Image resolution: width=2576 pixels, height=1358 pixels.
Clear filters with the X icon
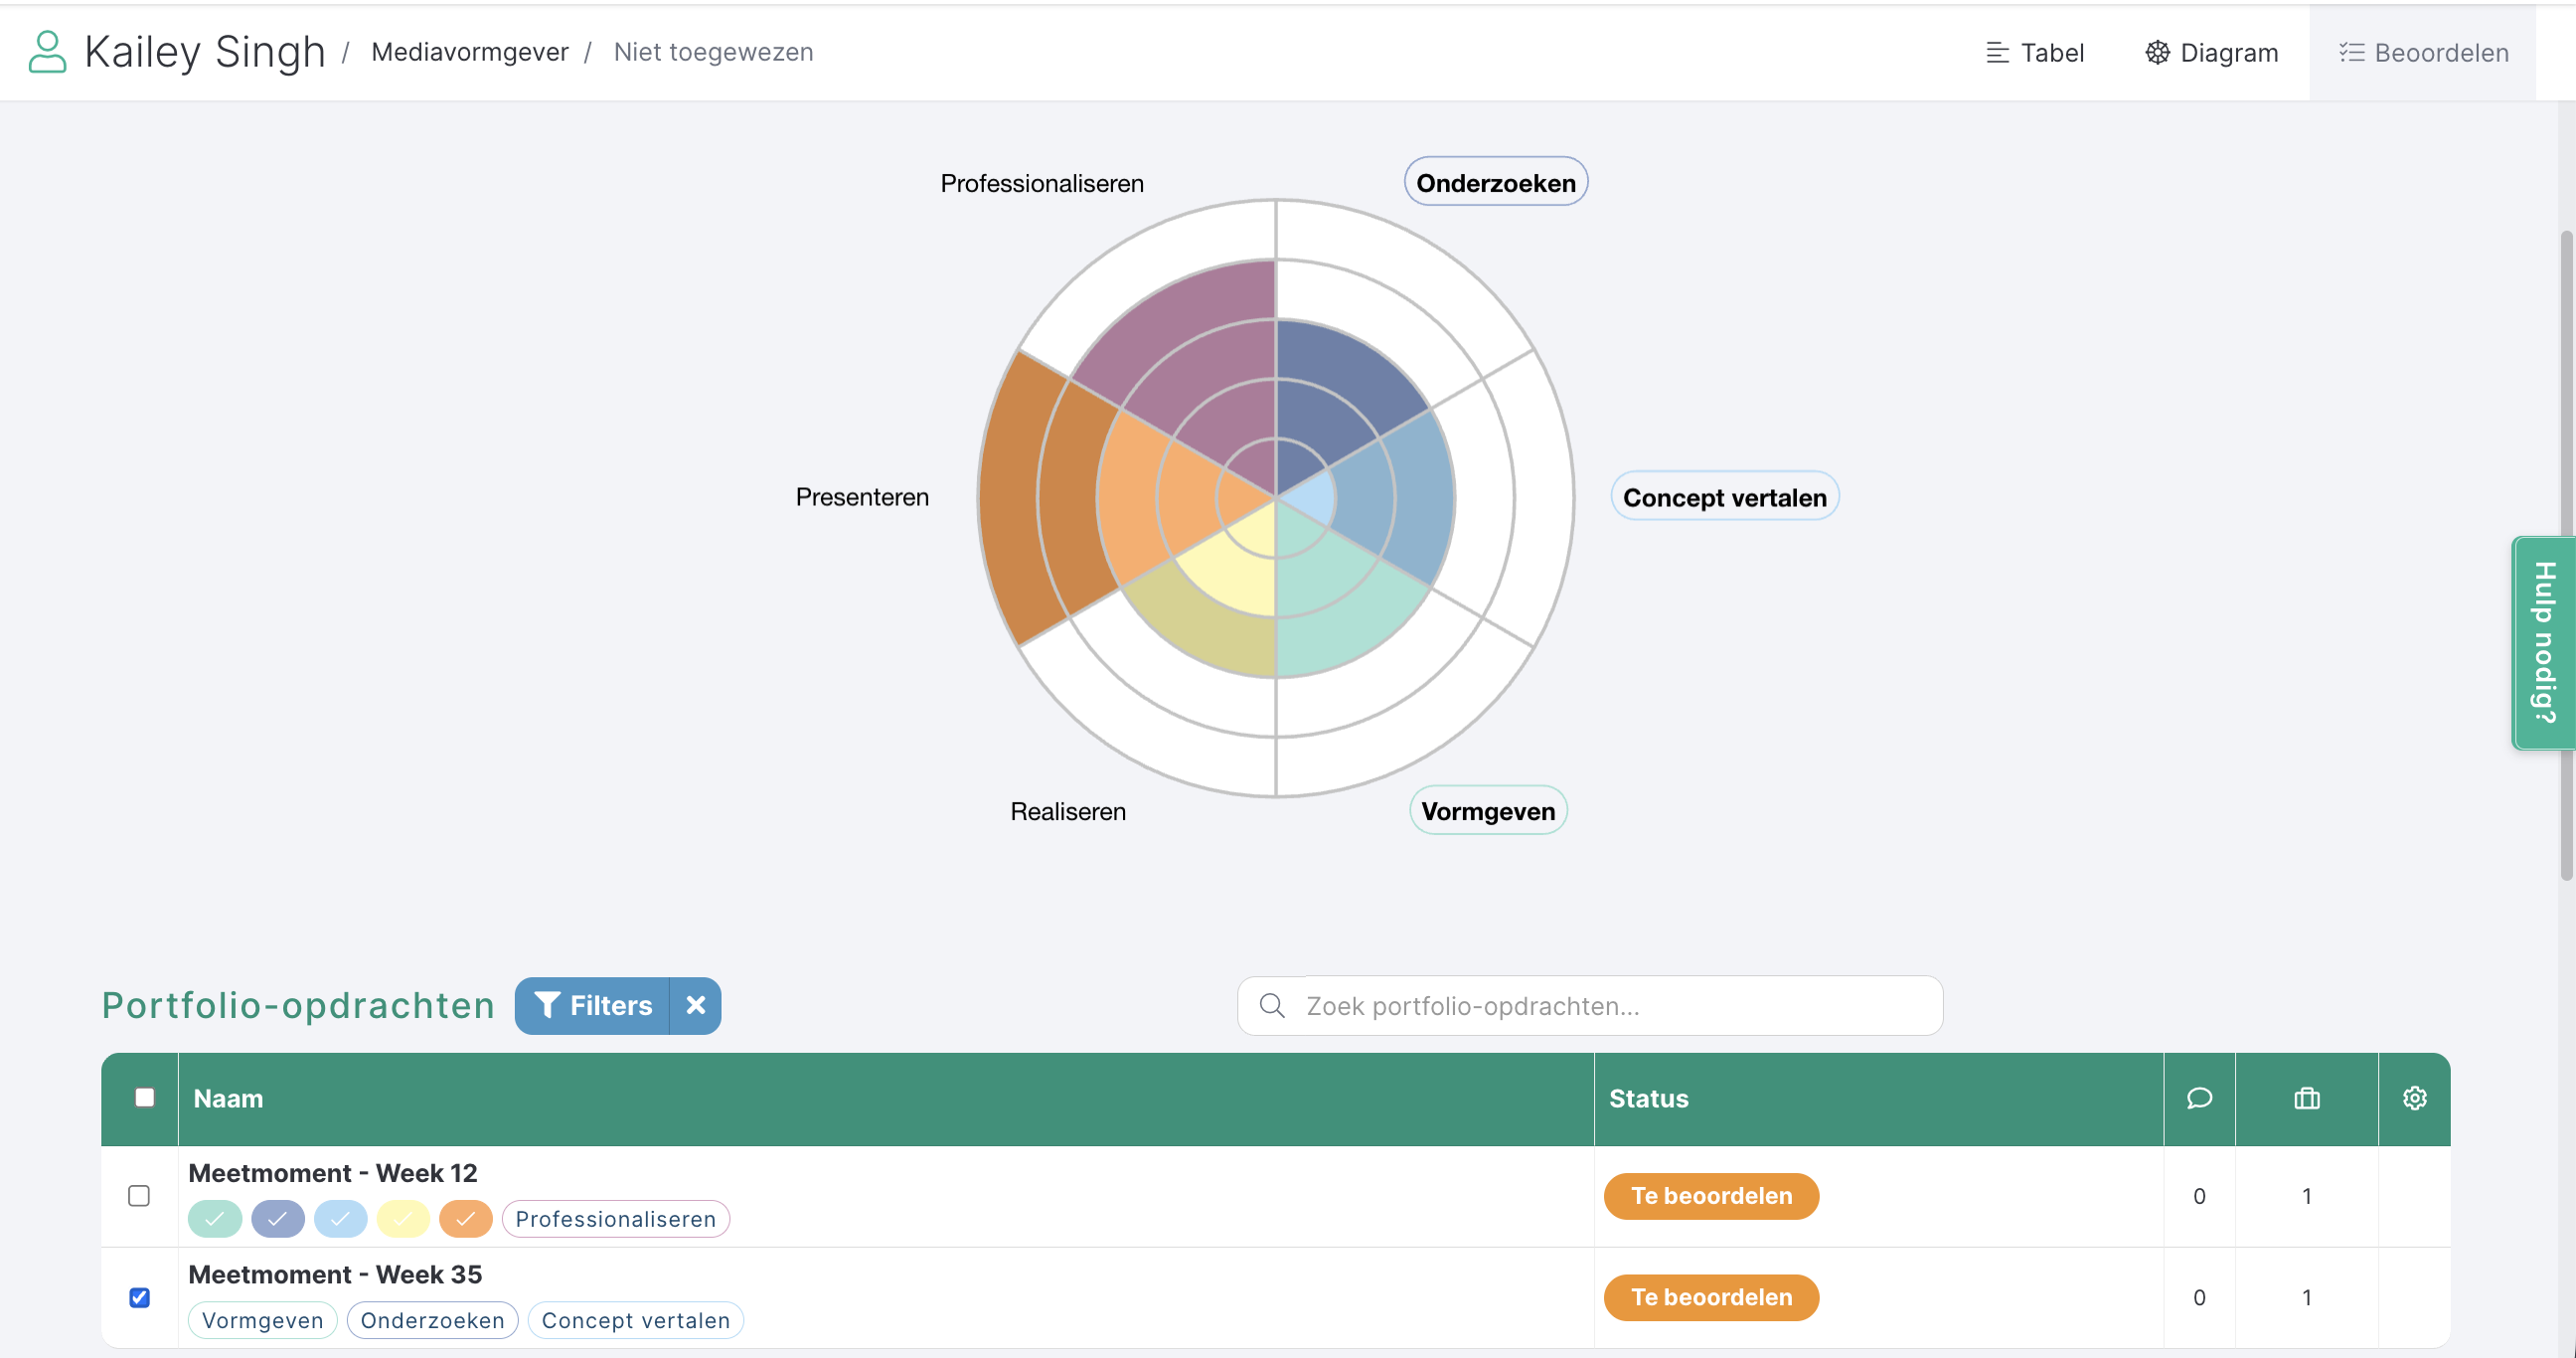click(696, 1005)
